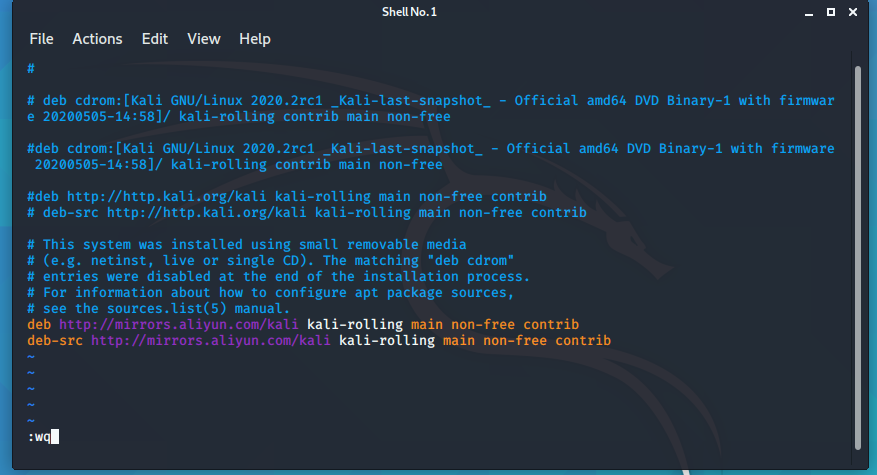Maximize the Shell No.1 window
This screenshot has height=475, width=877.
[x=831, y=12]
